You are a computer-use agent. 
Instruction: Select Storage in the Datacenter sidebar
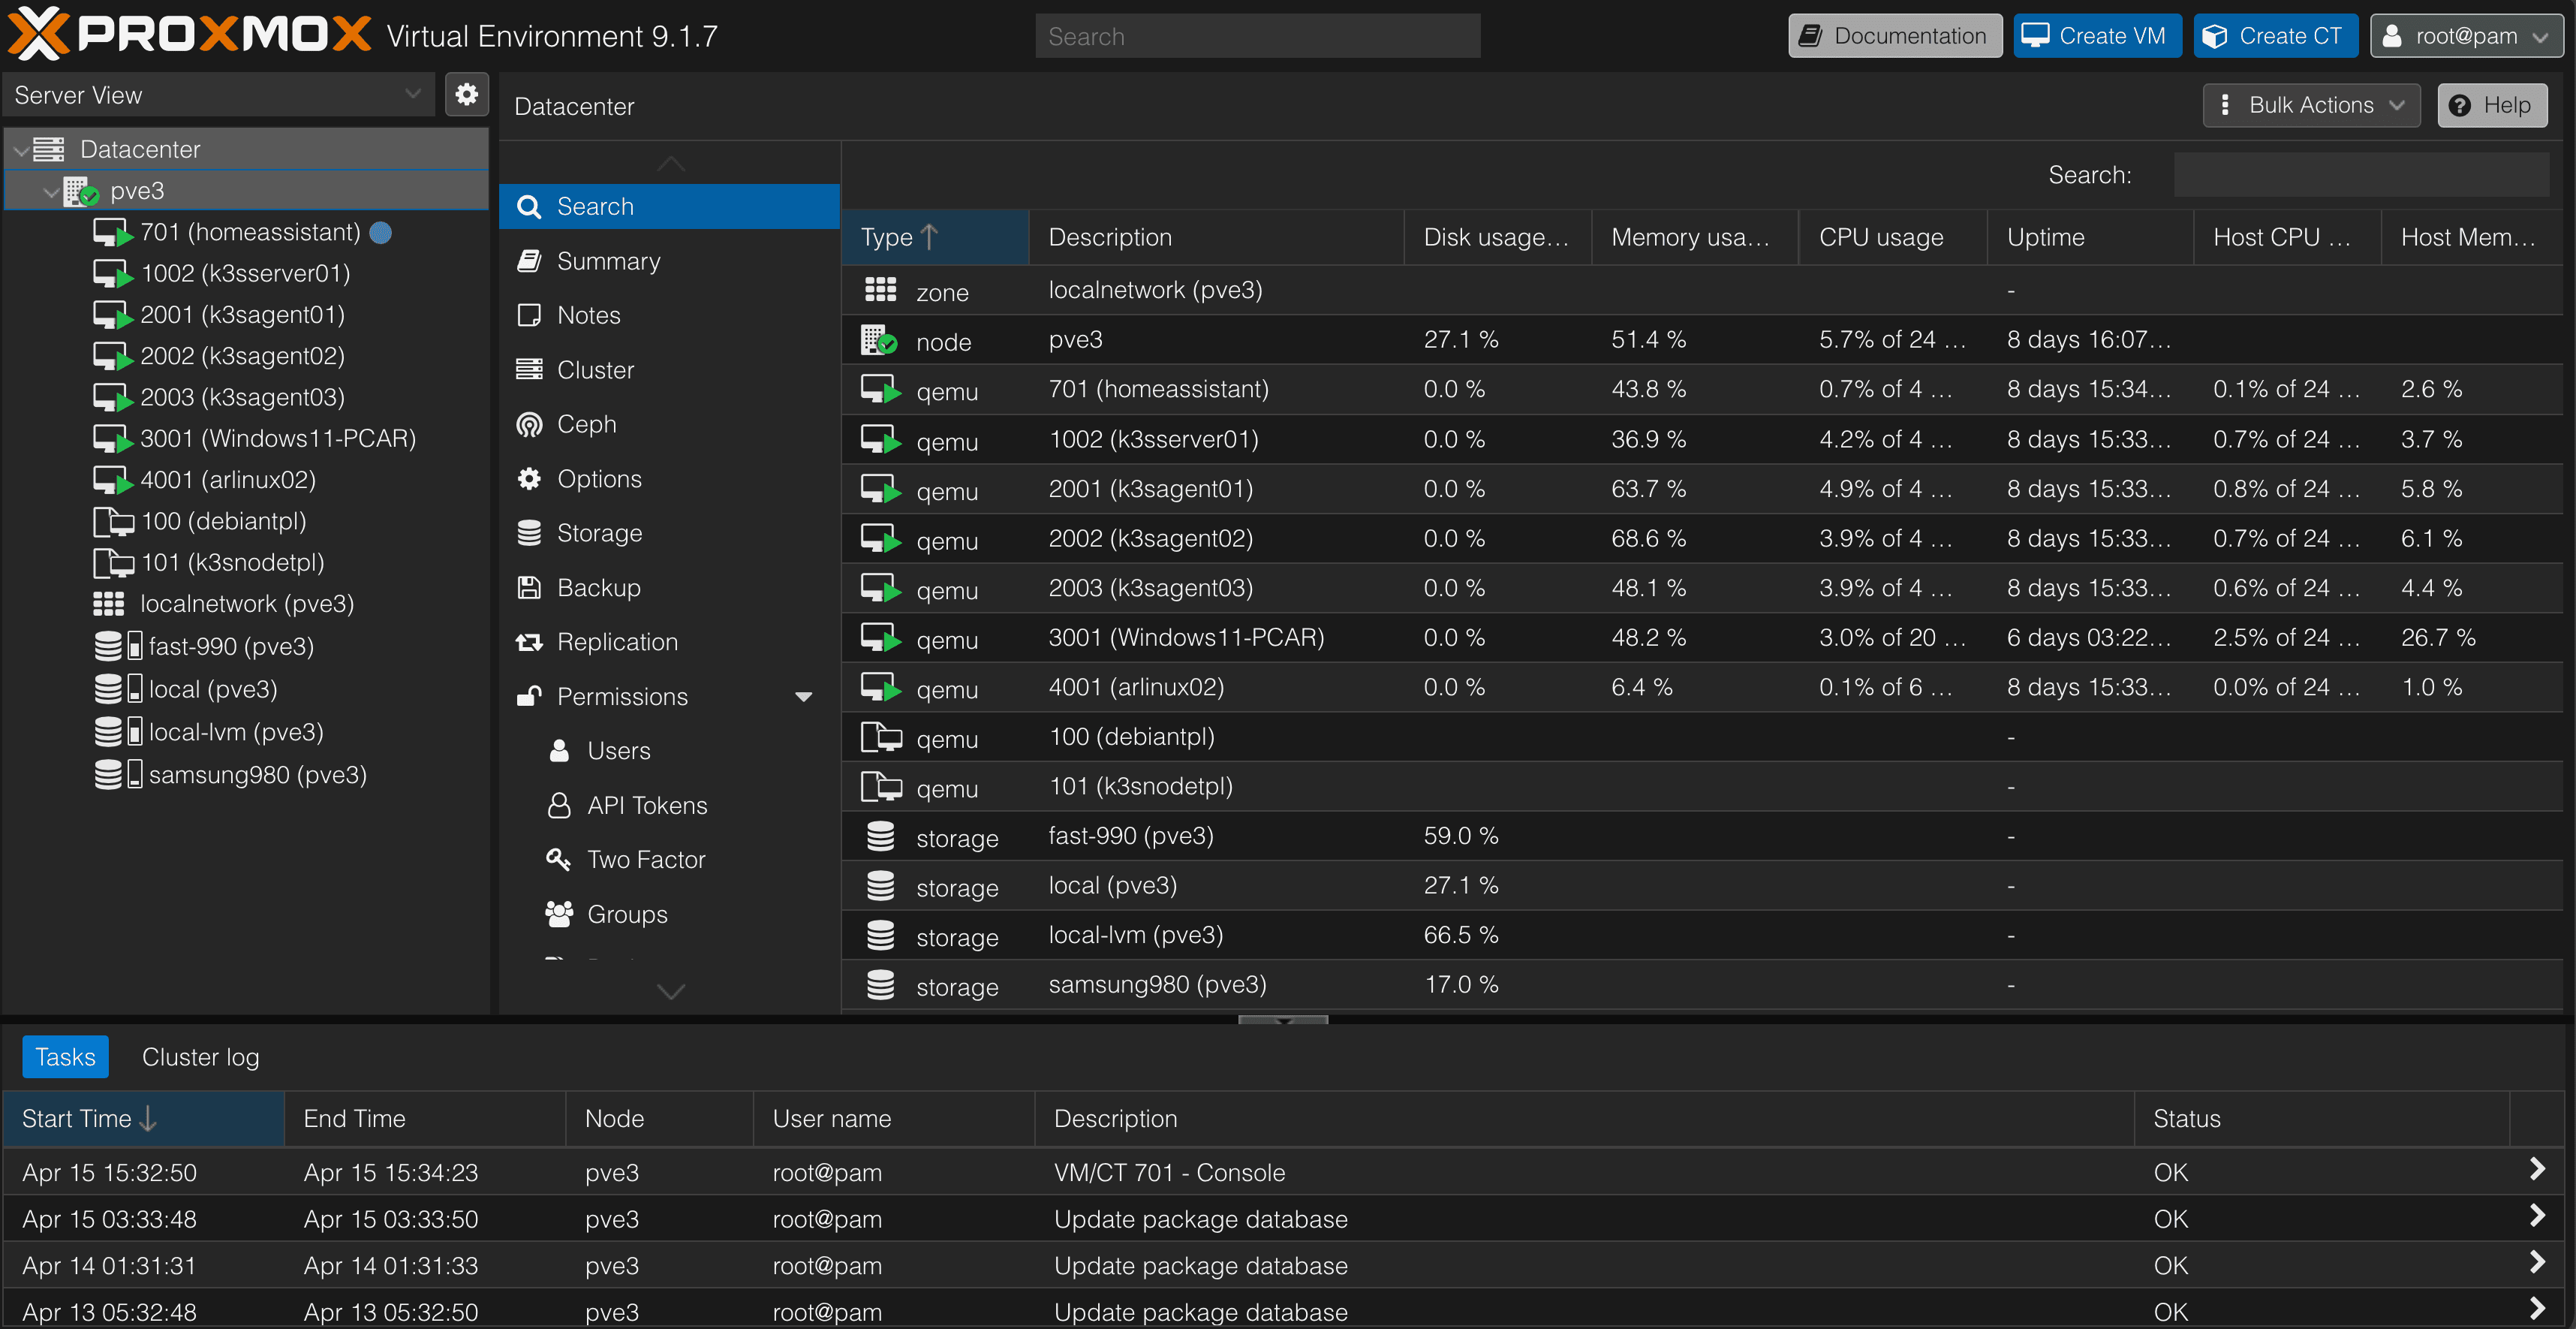[x=600, y=532]
